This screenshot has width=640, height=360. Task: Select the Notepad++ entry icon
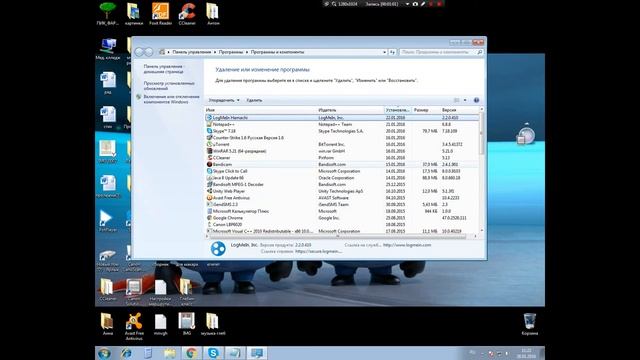coord(209,124)
